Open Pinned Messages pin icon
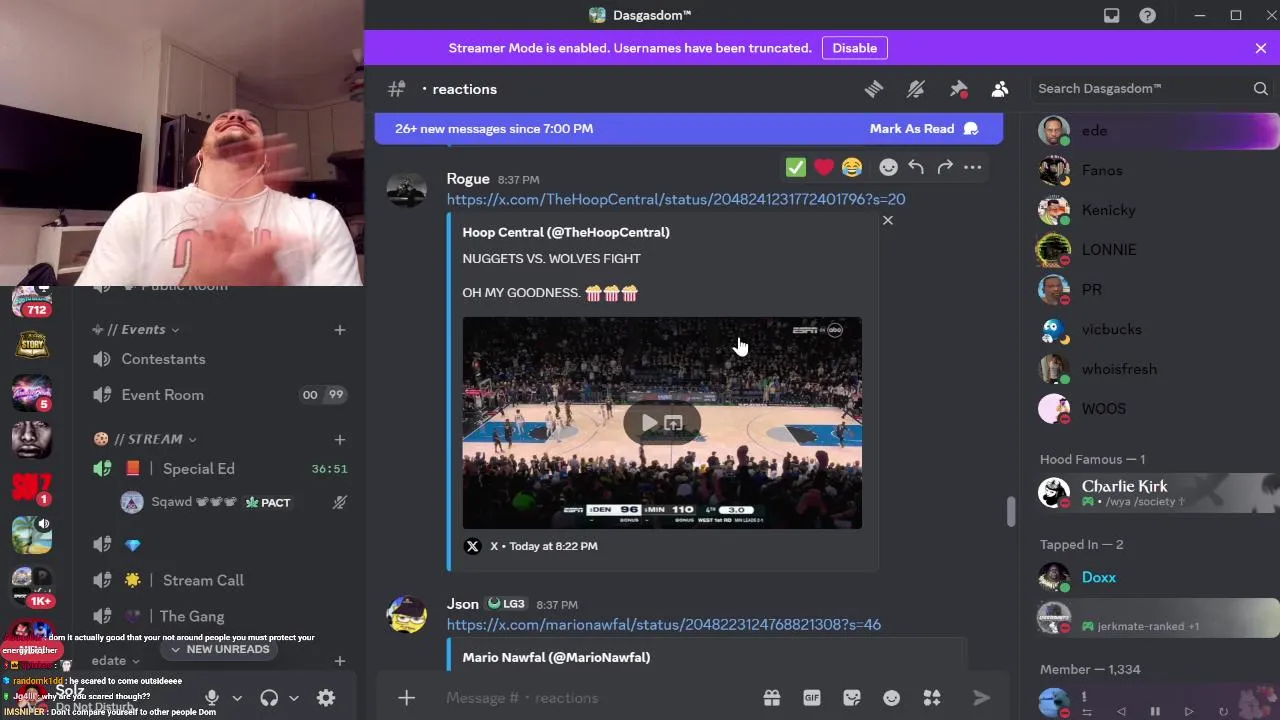This screenshot has height=720, width=1280. (959, 89)
